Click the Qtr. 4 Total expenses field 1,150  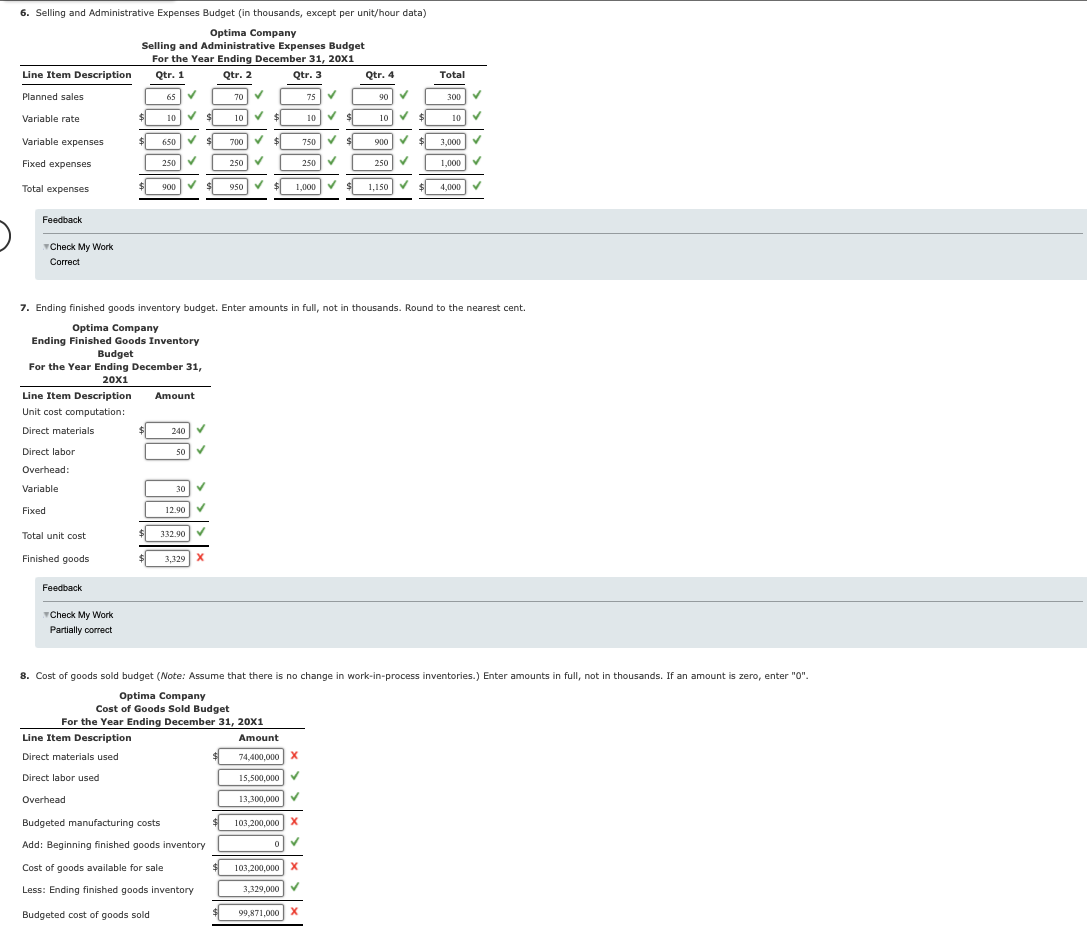[x=372, y=186]
